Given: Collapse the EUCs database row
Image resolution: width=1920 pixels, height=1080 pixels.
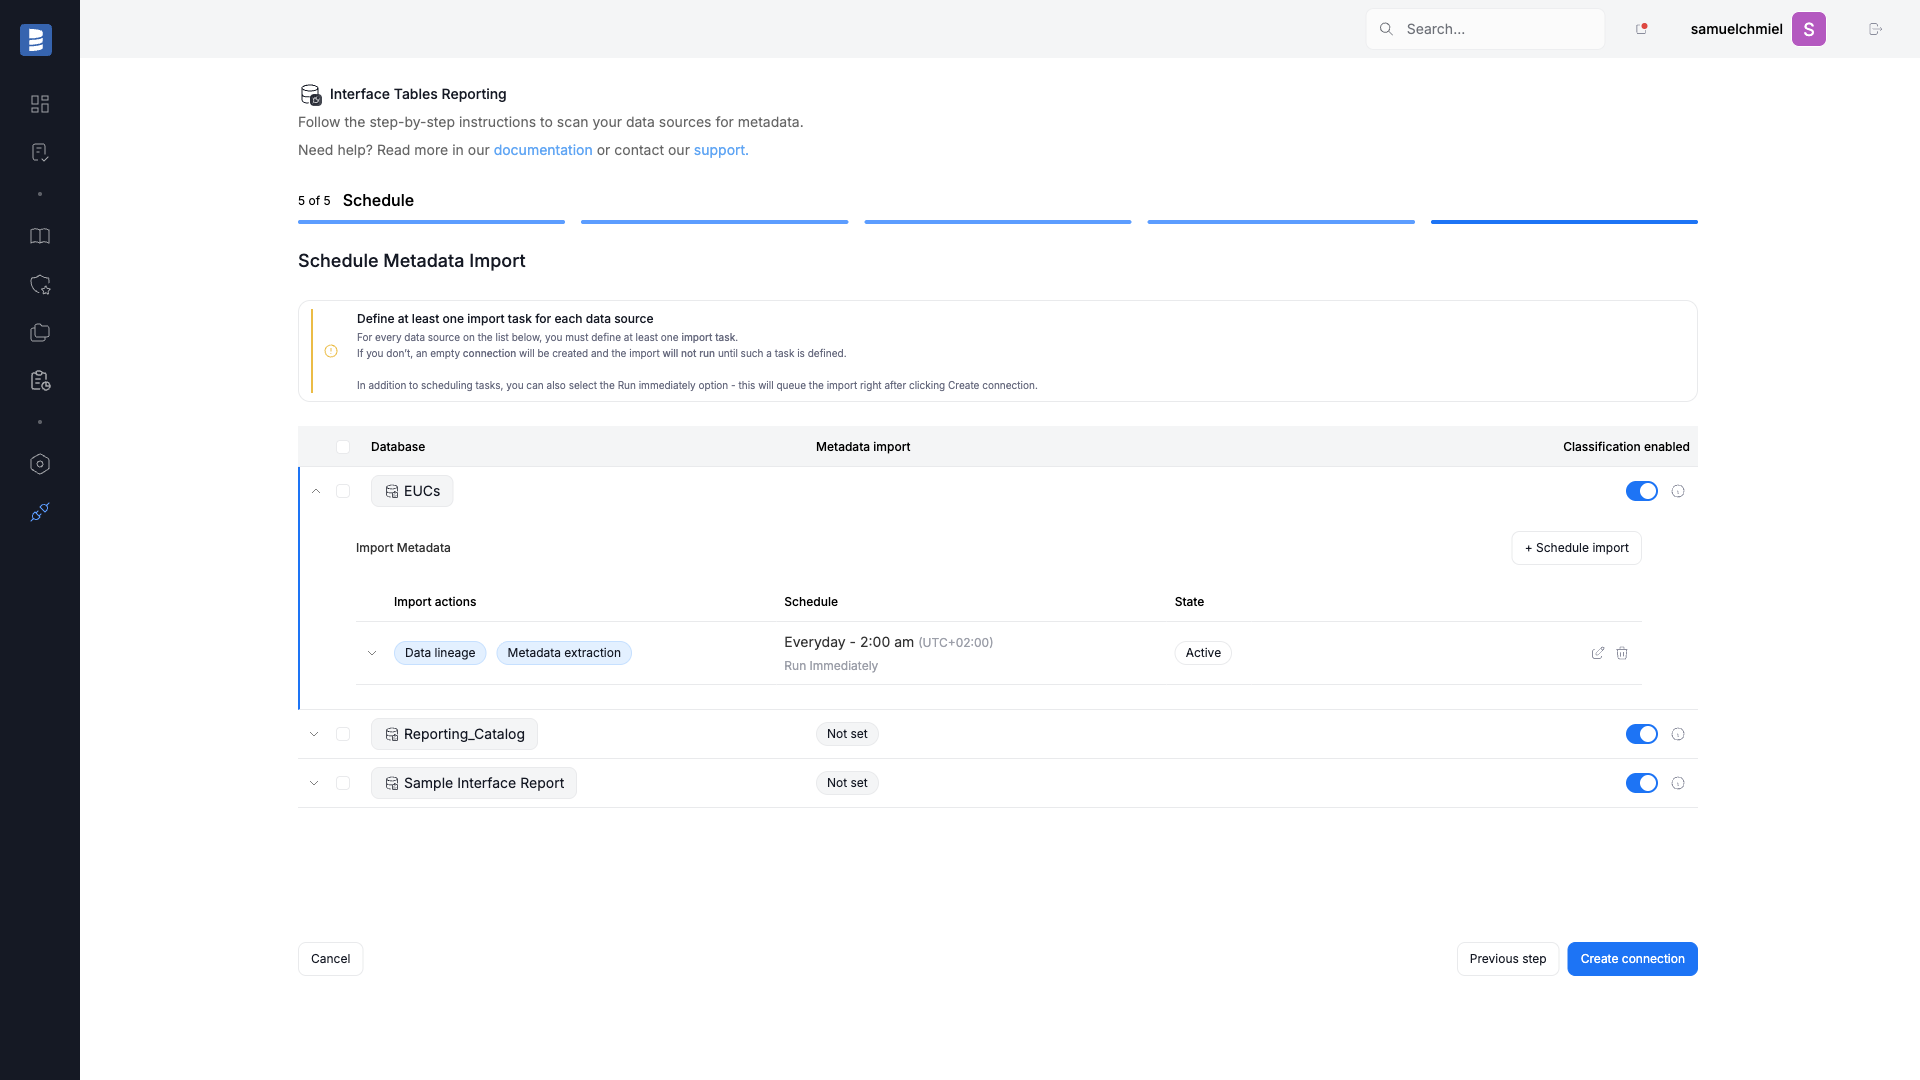Looking at the screenshot, I should coord(316,491).
